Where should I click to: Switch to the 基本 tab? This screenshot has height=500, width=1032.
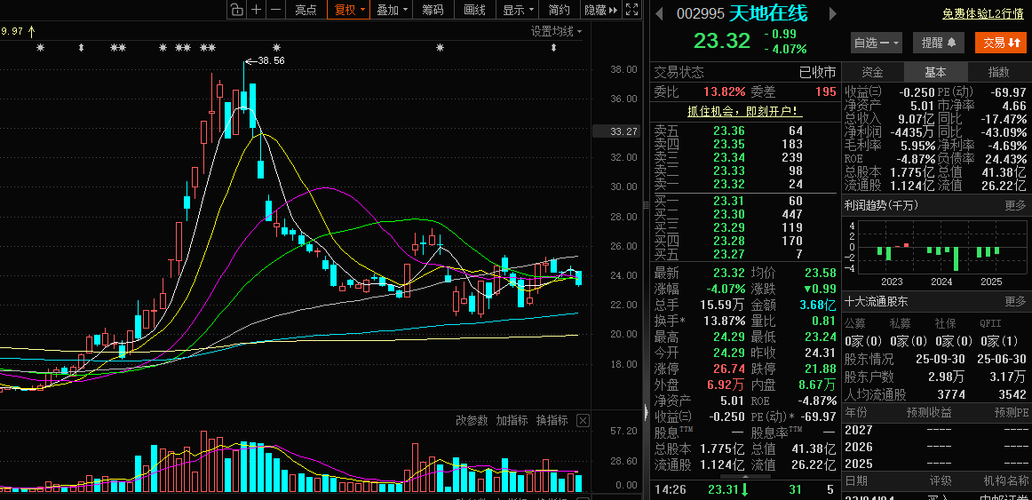(935, 72)
